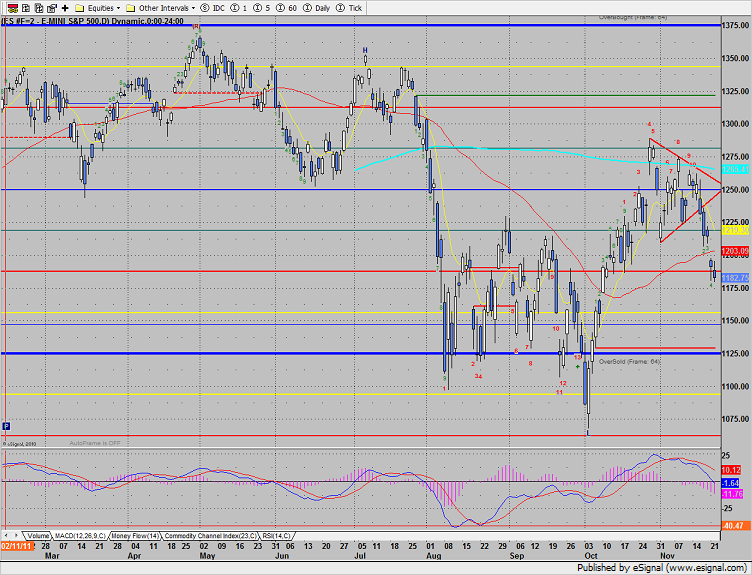Click the blue L low marker in October
752x575 pixels.
click(588, 433)
